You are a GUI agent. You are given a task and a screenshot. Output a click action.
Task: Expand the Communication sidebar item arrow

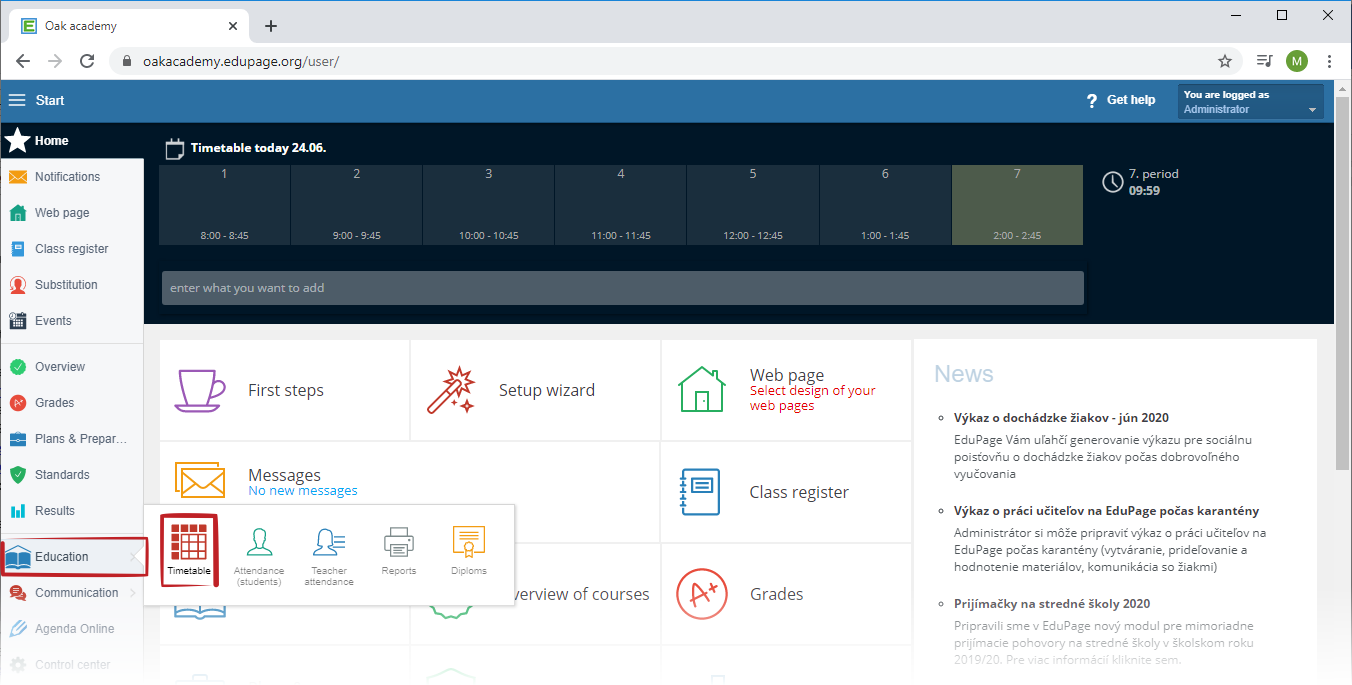[135, 593]
